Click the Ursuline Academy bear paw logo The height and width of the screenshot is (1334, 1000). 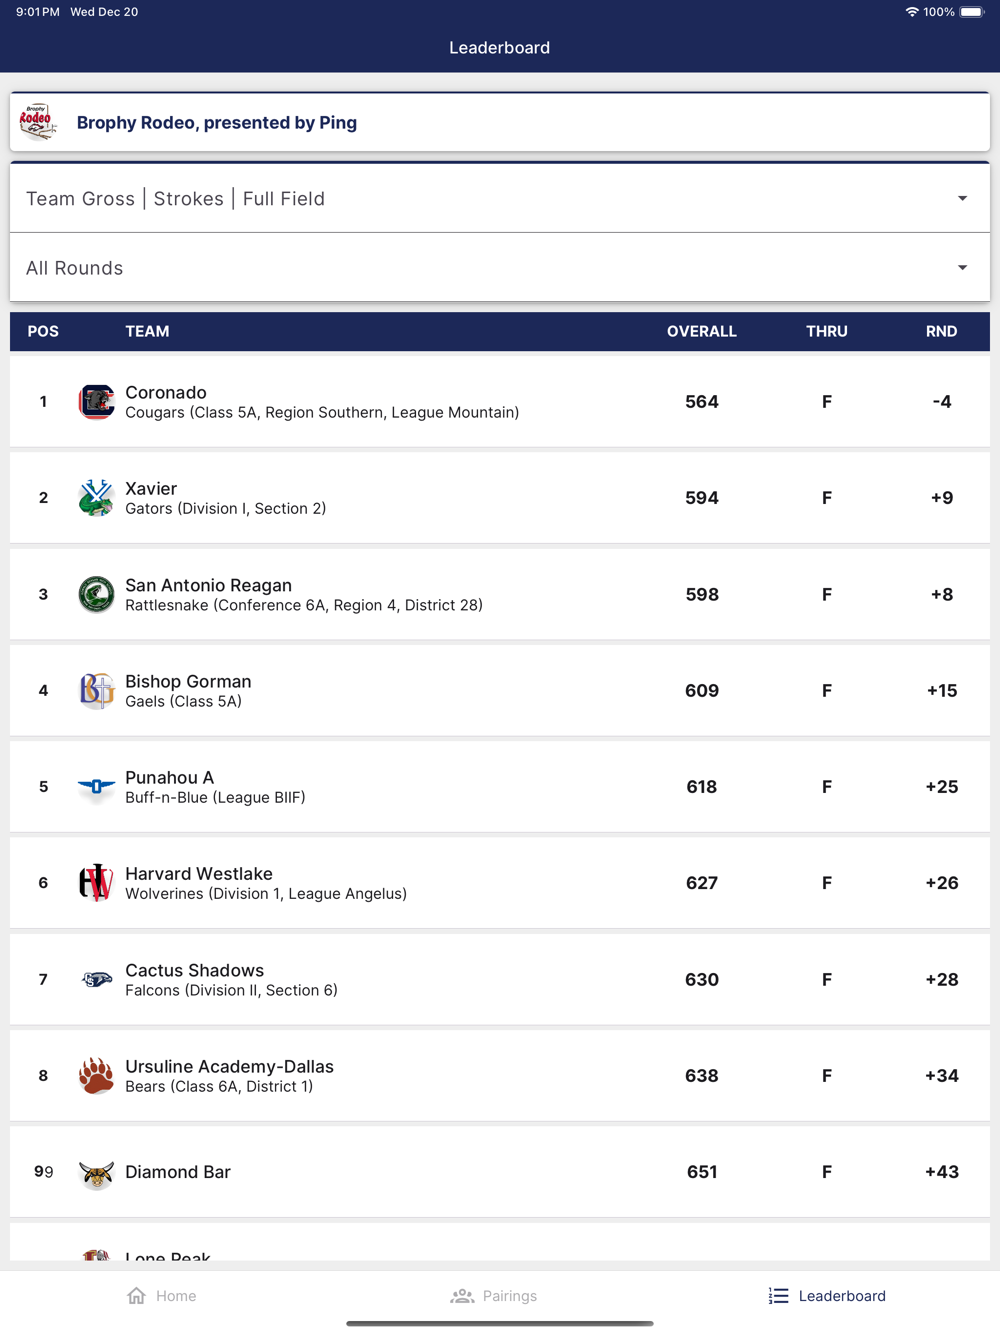96,1076
